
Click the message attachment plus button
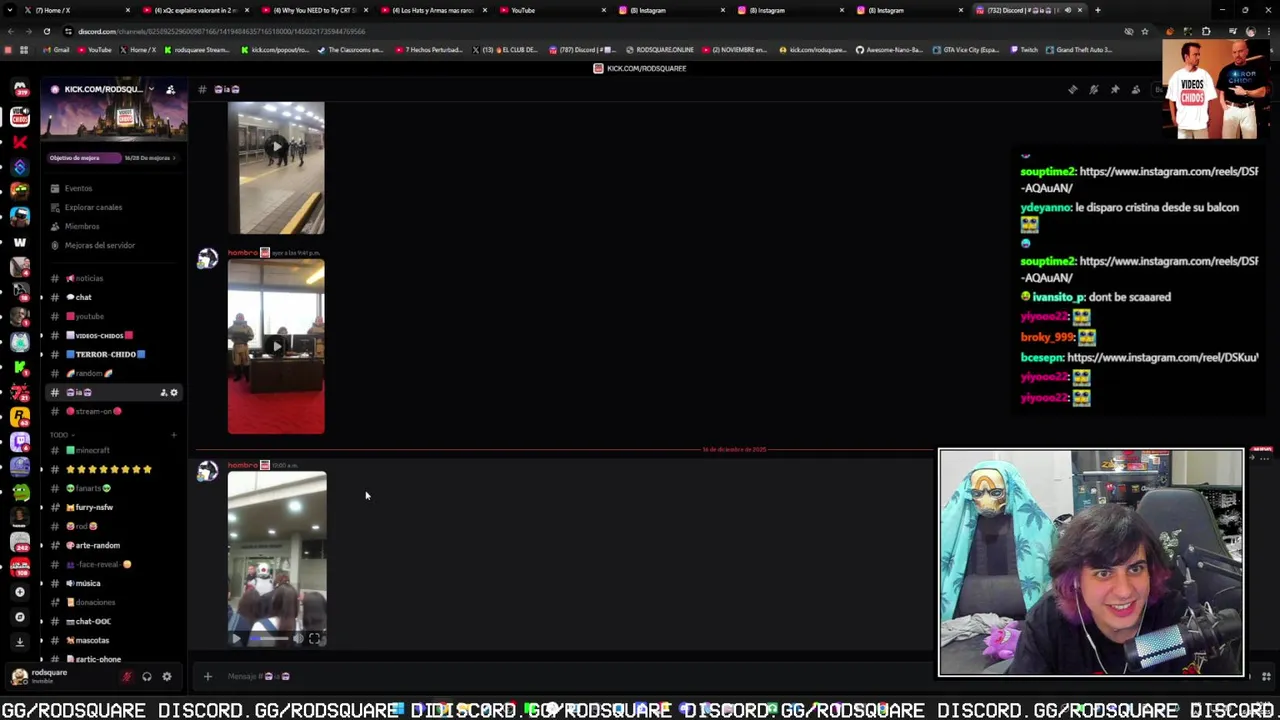207,677
